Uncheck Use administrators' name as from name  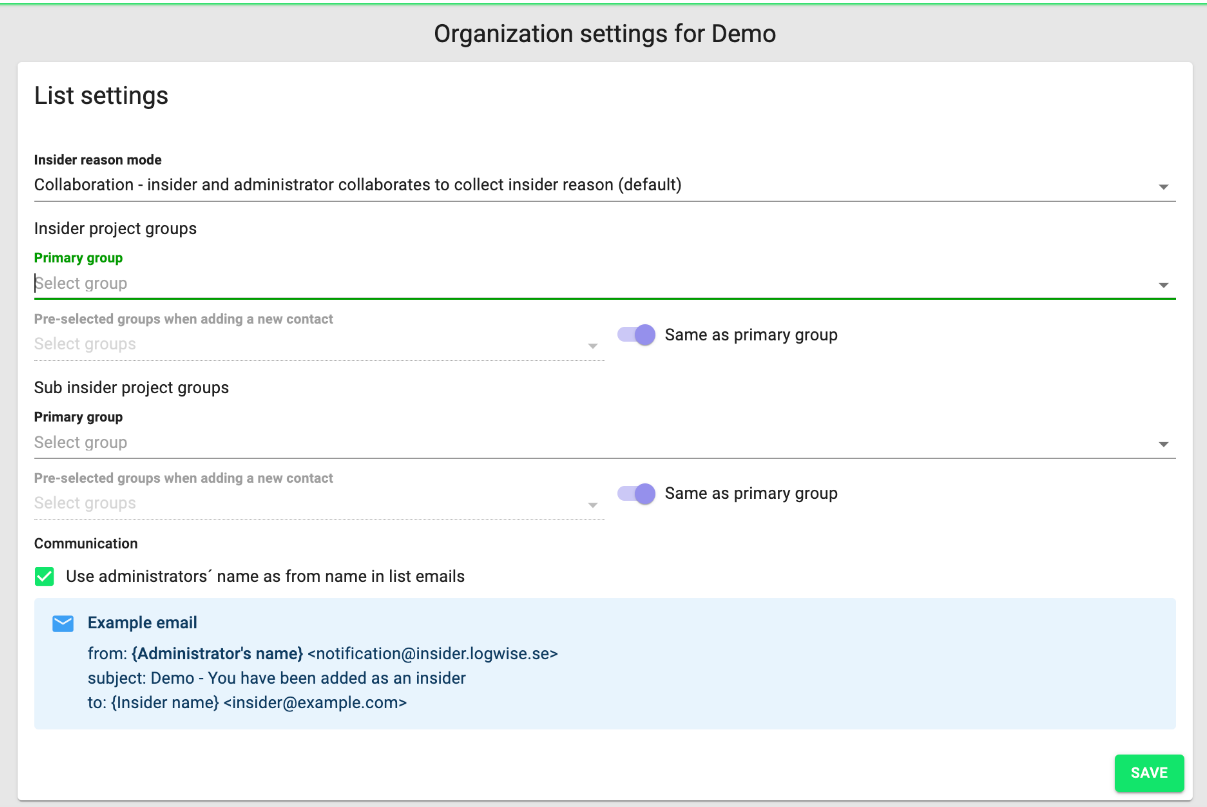(45, 576)
